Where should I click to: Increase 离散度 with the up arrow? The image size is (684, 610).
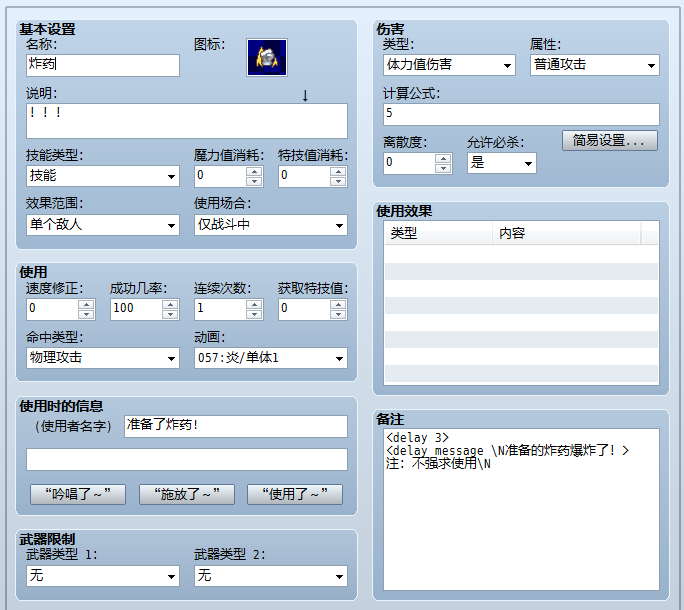pos(443,158)
